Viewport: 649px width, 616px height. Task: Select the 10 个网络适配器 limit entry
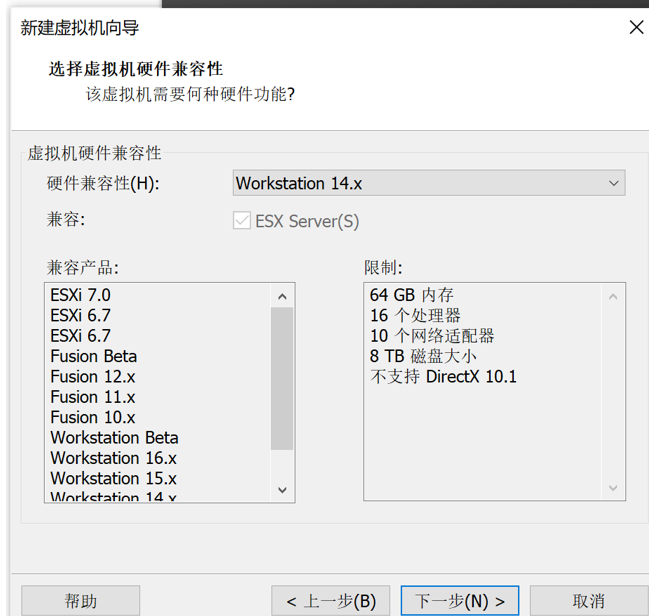click(x=432, y=336)
